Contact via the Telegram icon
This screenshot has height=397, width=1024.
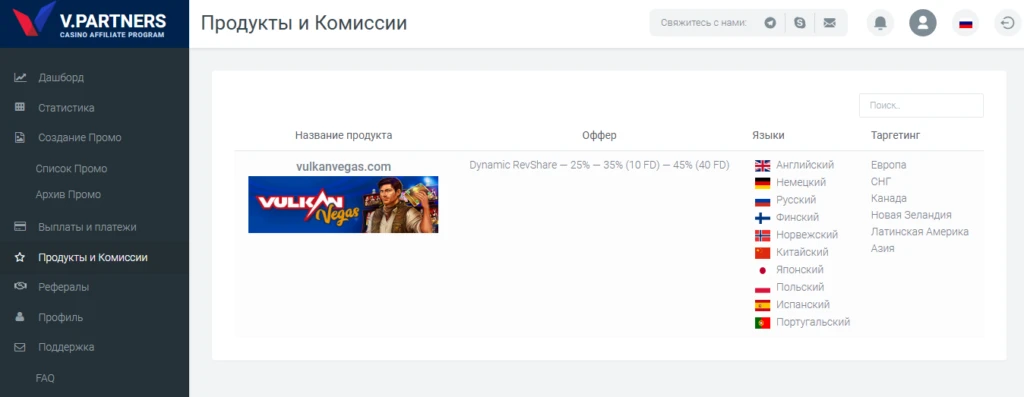coord(771,23)
